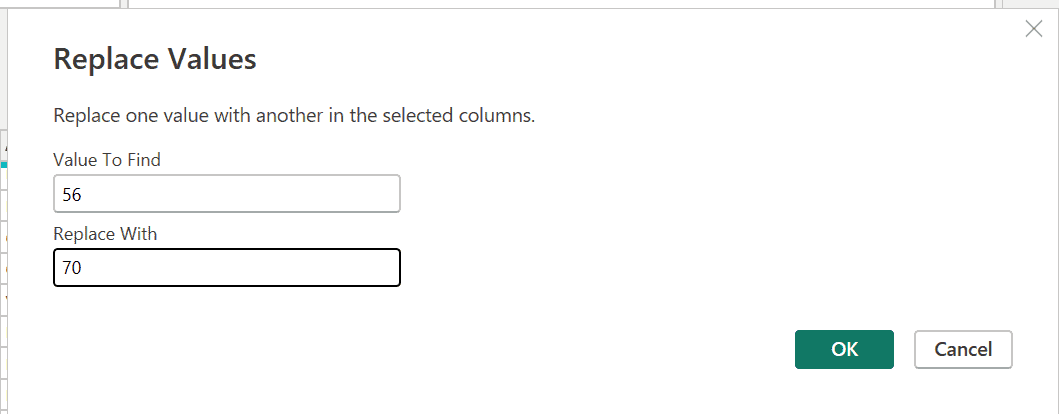Focus the Value To Find input field

click(227, 194)
